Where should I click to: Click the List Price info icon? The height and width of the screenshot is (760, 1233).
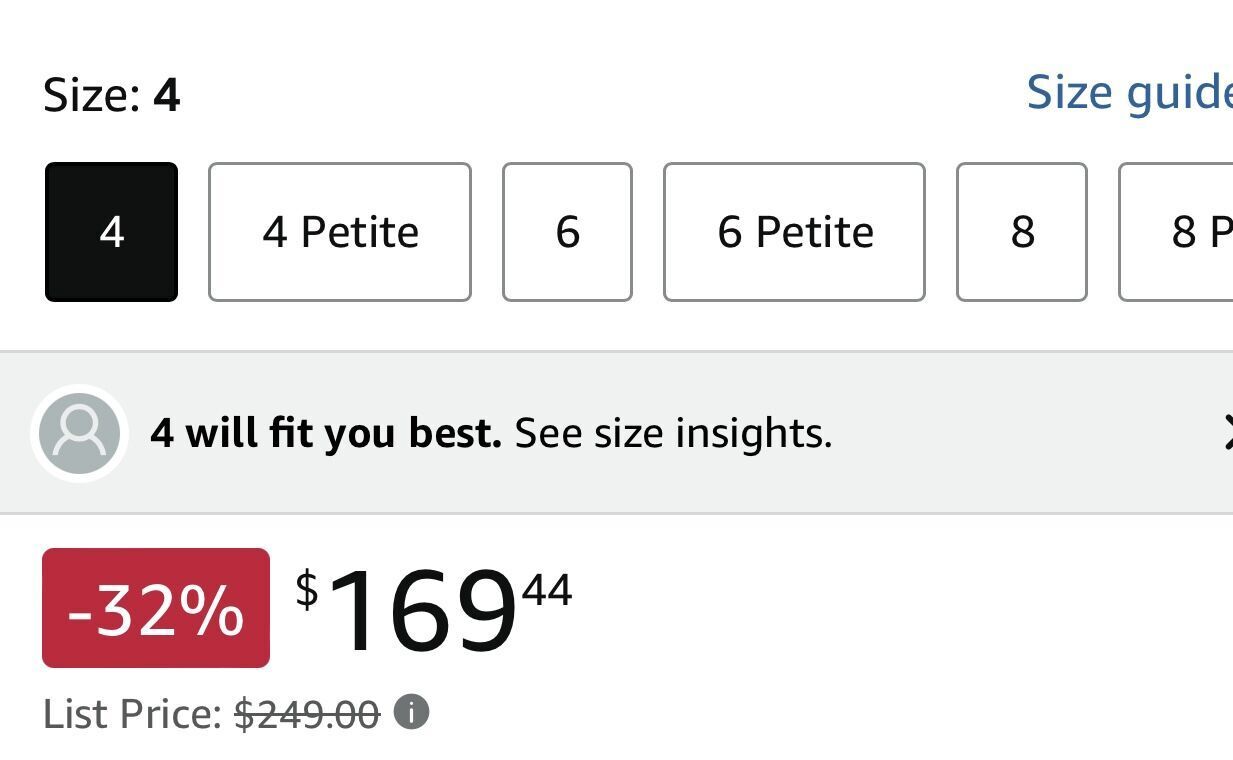(411, 713)
